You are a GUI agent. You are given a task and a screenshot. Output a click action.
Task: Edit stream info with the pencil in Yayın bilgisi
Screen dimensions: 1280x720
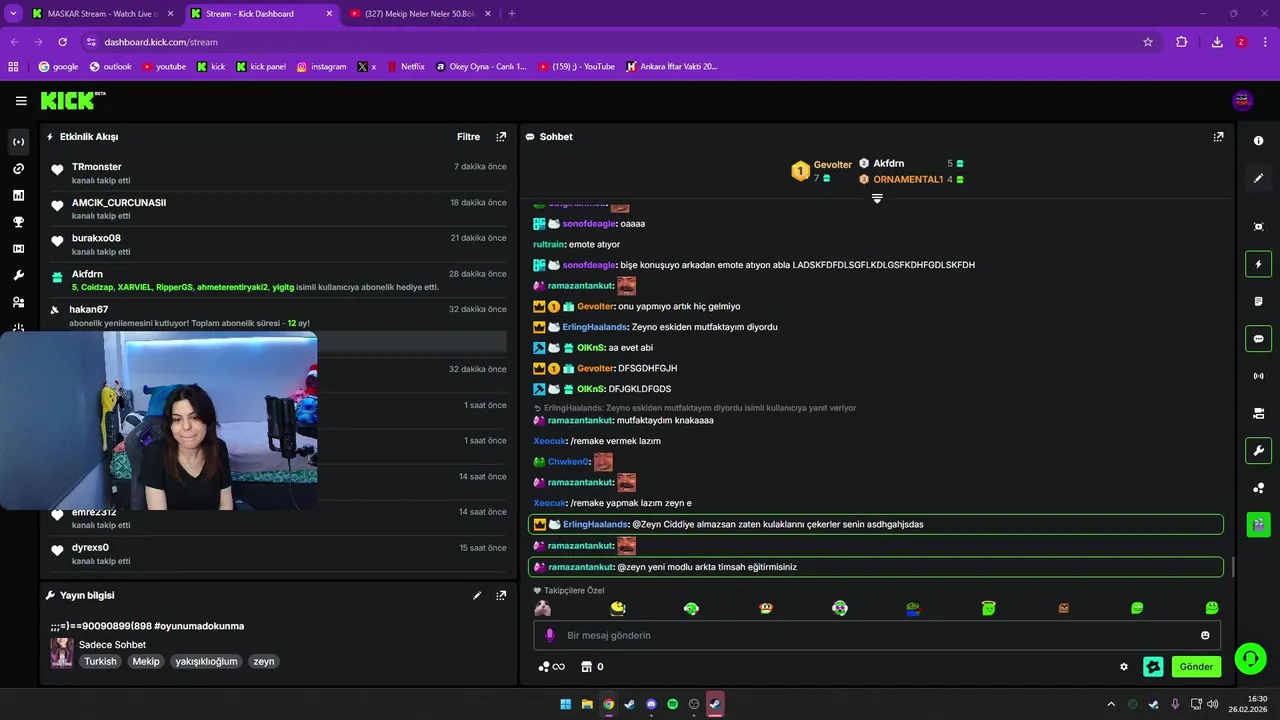[x=477, y=595]
